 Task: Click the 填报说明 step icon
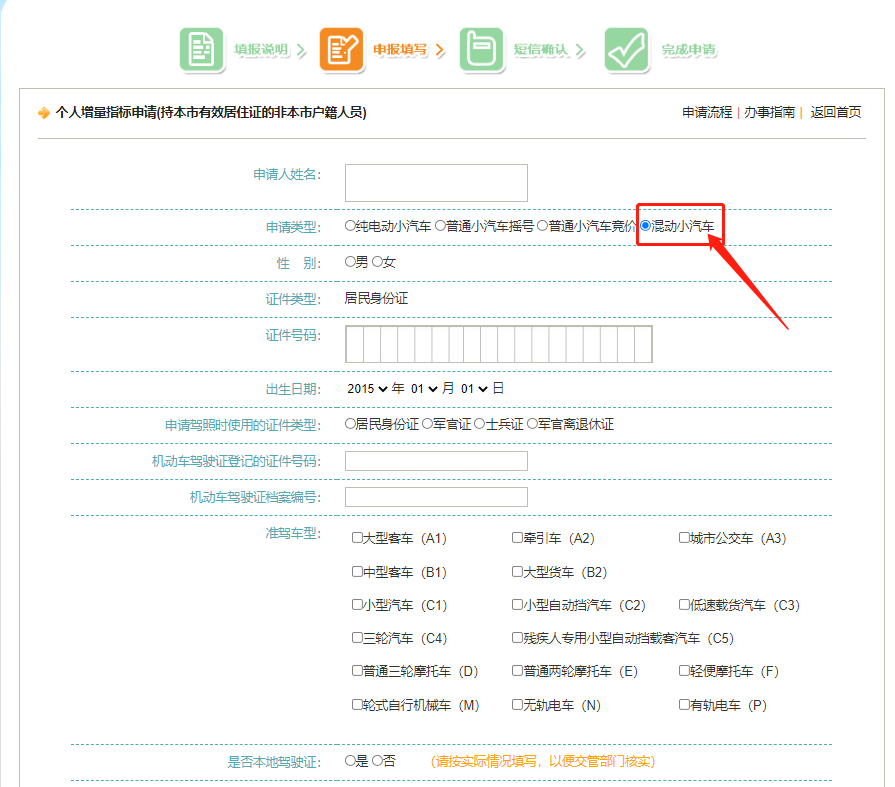pyautogui.click(x=202, y=48)
